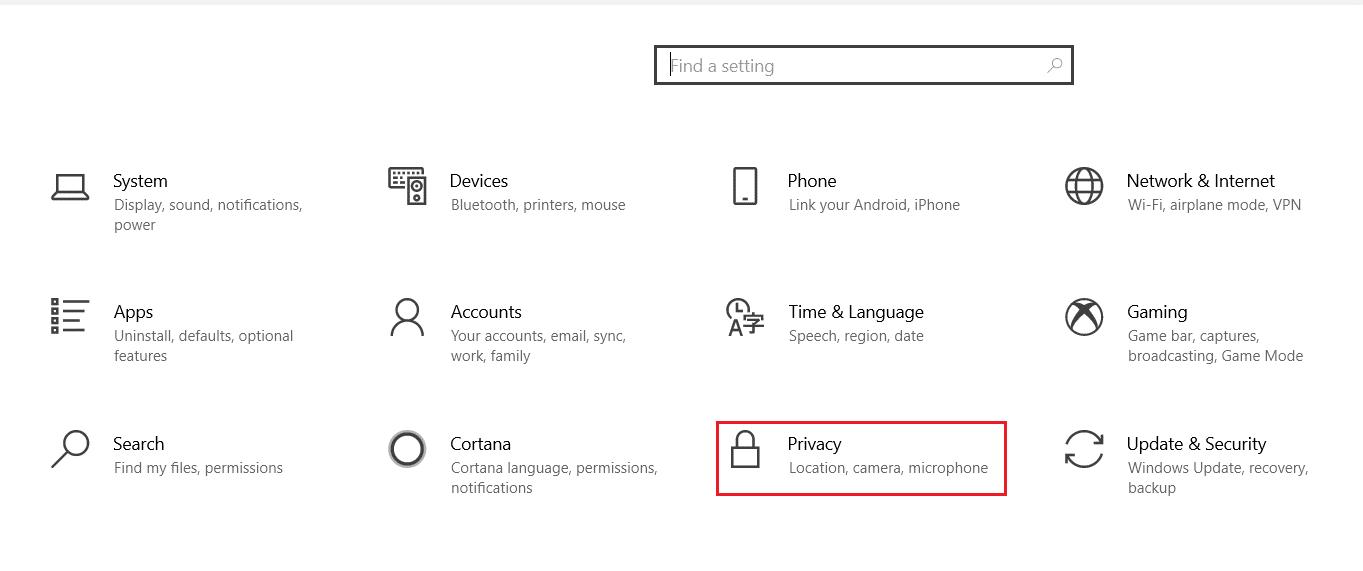The width and height of the screenshot is (1363, 571).
Task: Click the Phone handset icon
Action: (745, 186)
